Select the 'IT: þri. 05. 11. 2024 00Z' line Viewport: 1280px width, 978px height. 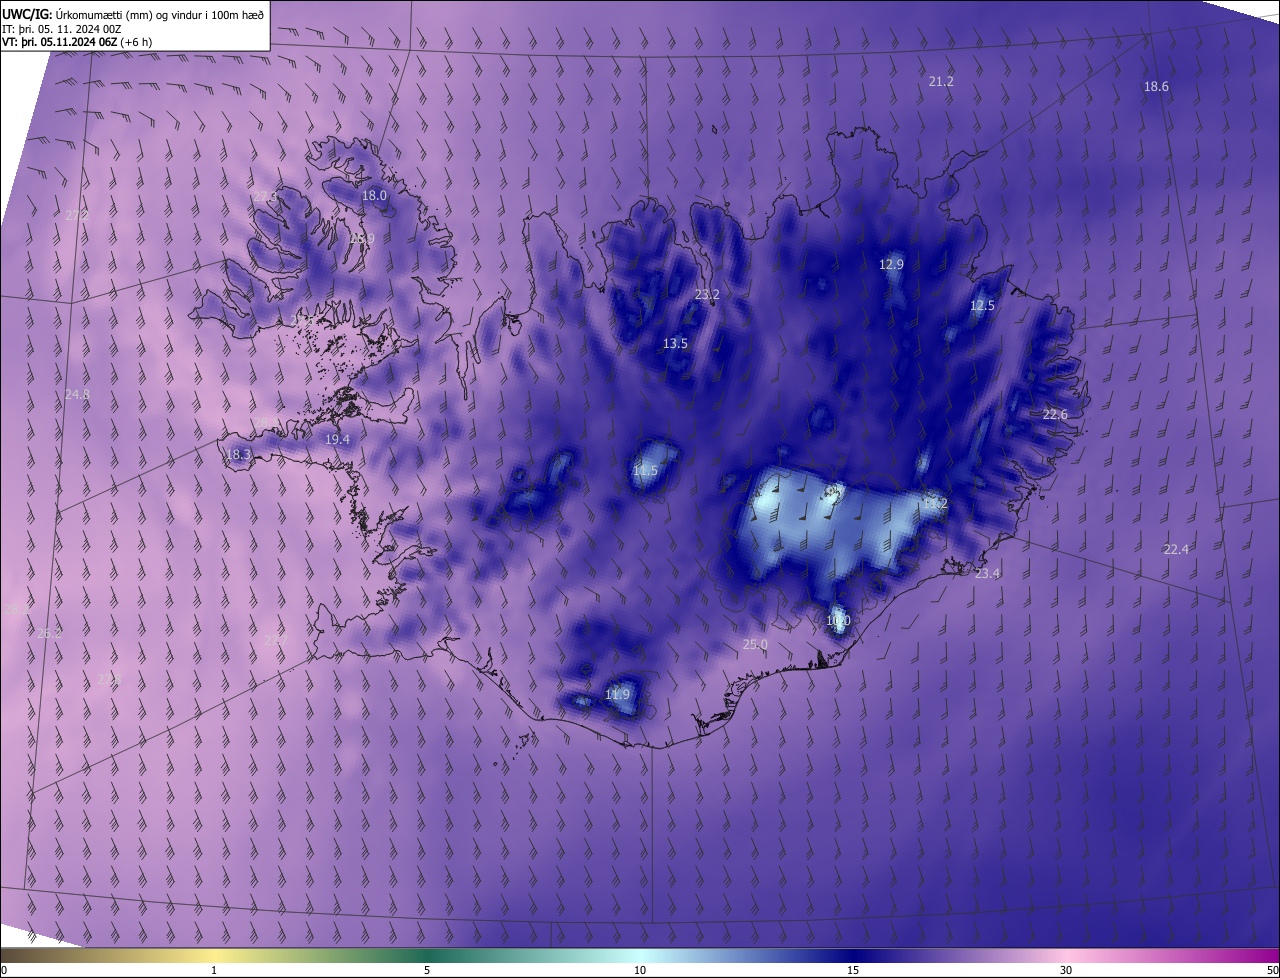pyautogui.click(x=62, y=28)
